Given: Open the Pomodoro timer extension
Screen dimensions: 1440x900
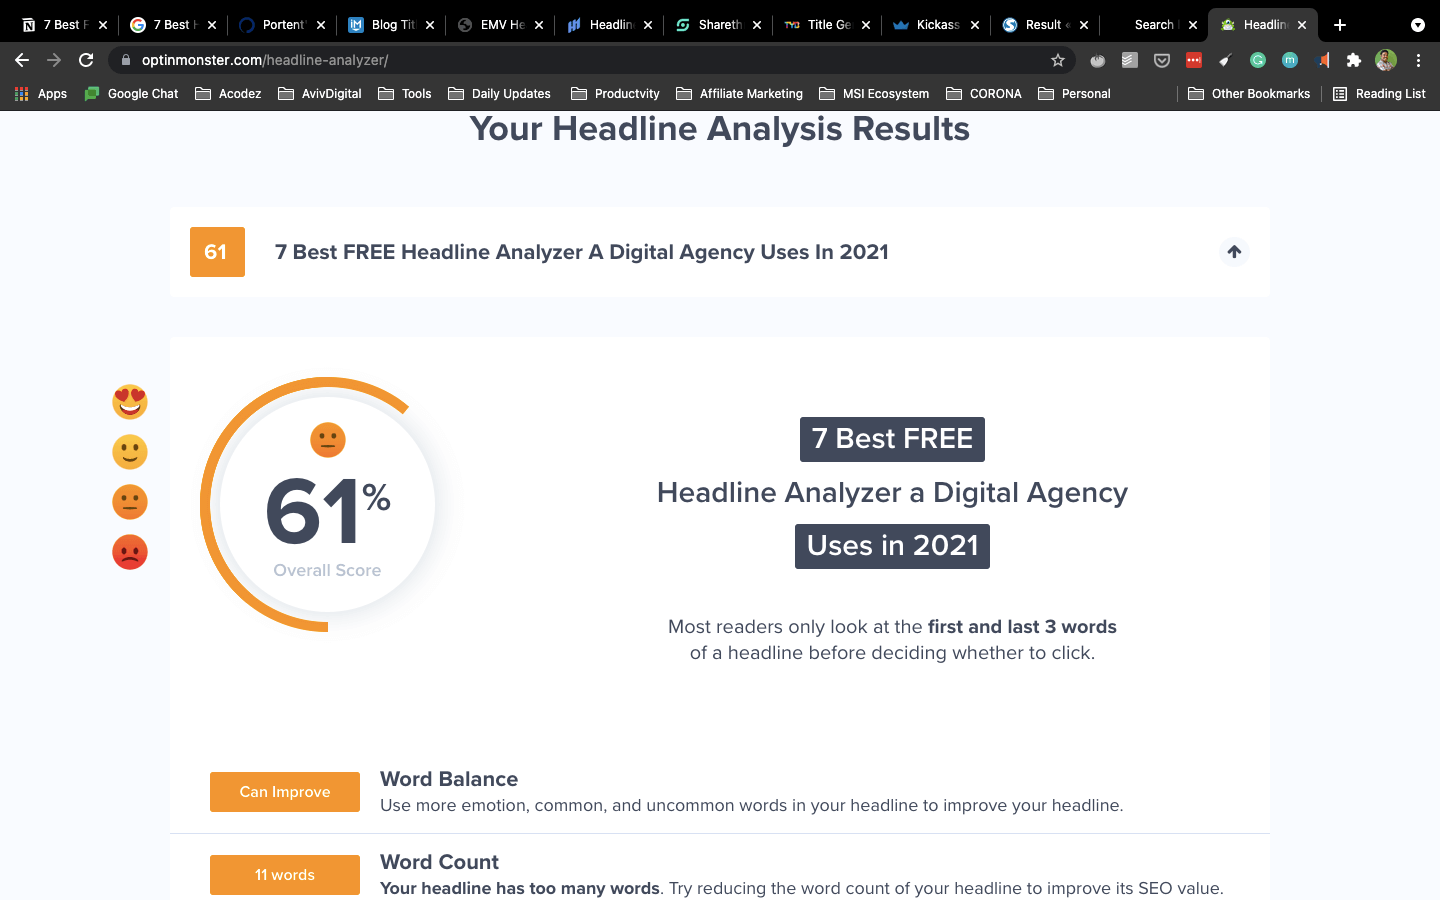Looking at the screenshot, I should tap(1097, 60).
